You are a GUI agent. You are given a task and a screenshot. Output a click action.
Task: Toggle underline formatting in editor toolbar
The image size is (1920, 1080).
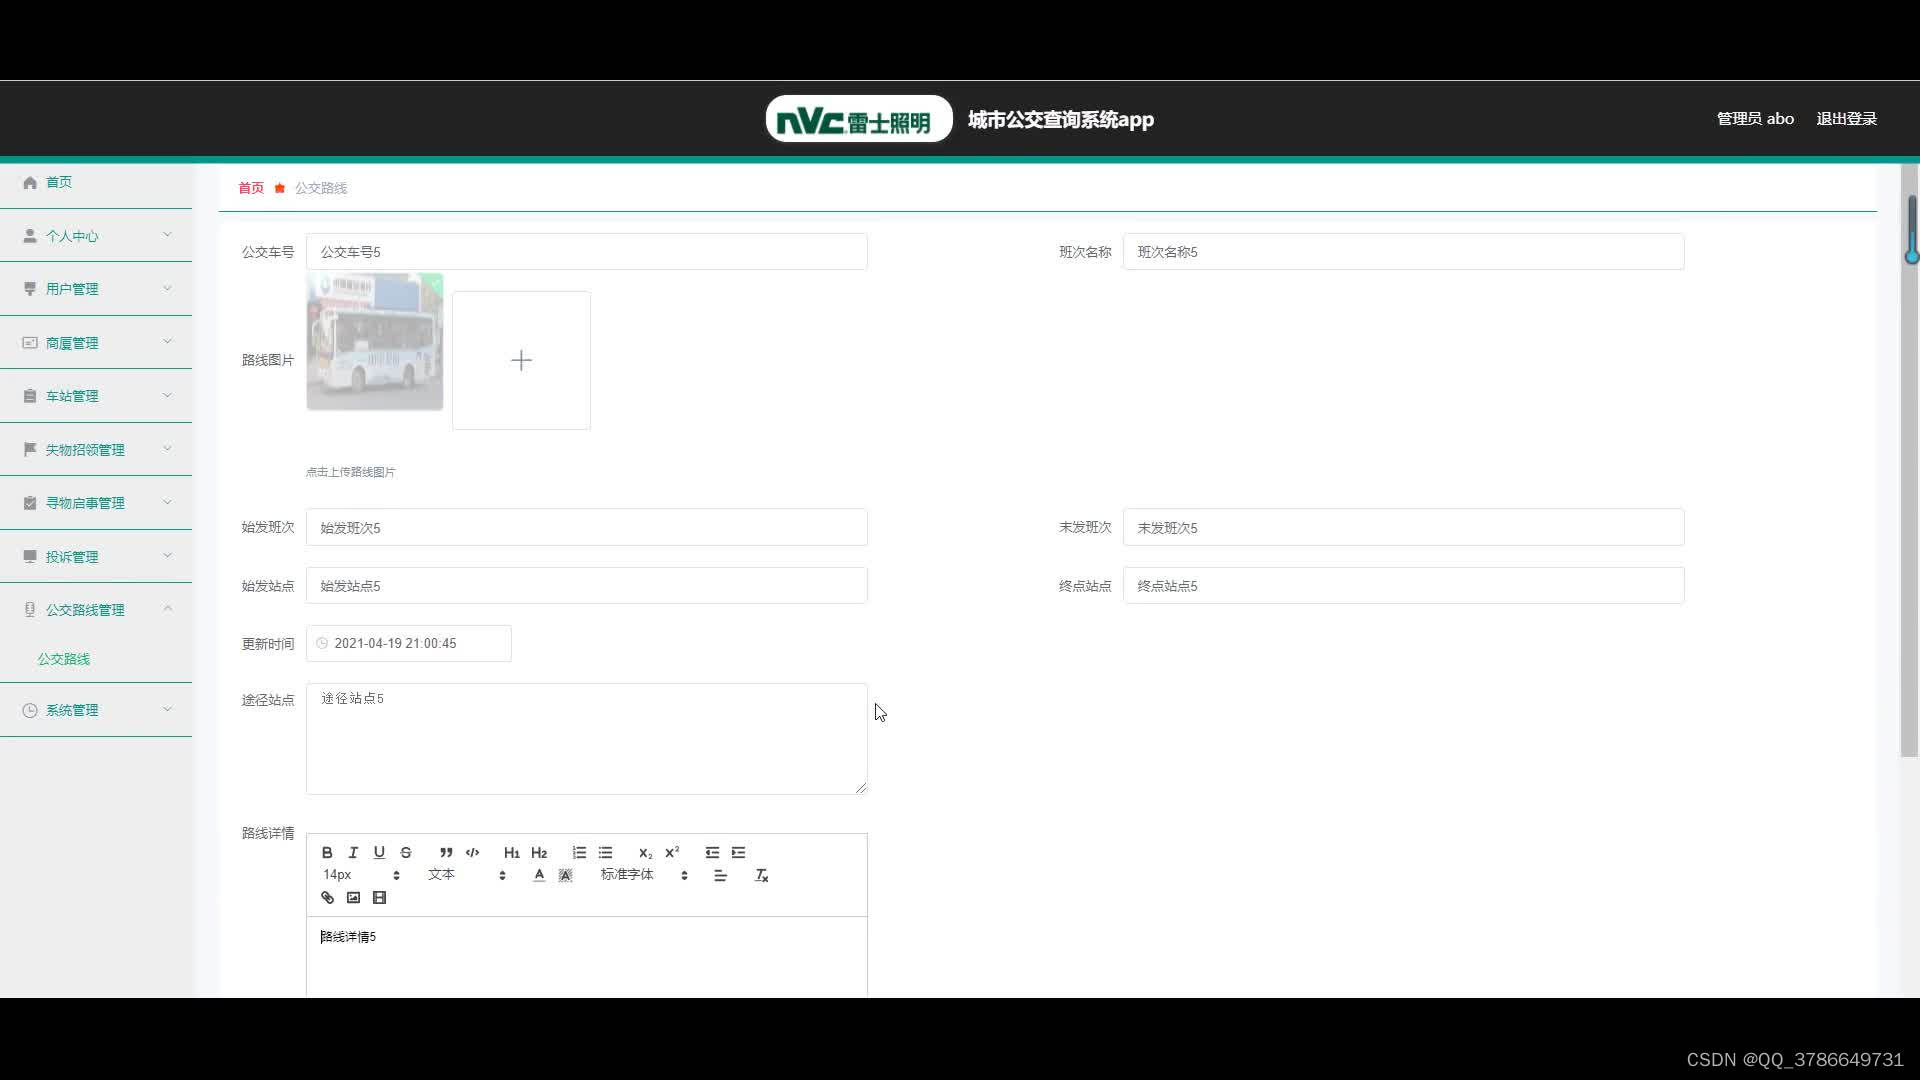(x=379, y=852)
